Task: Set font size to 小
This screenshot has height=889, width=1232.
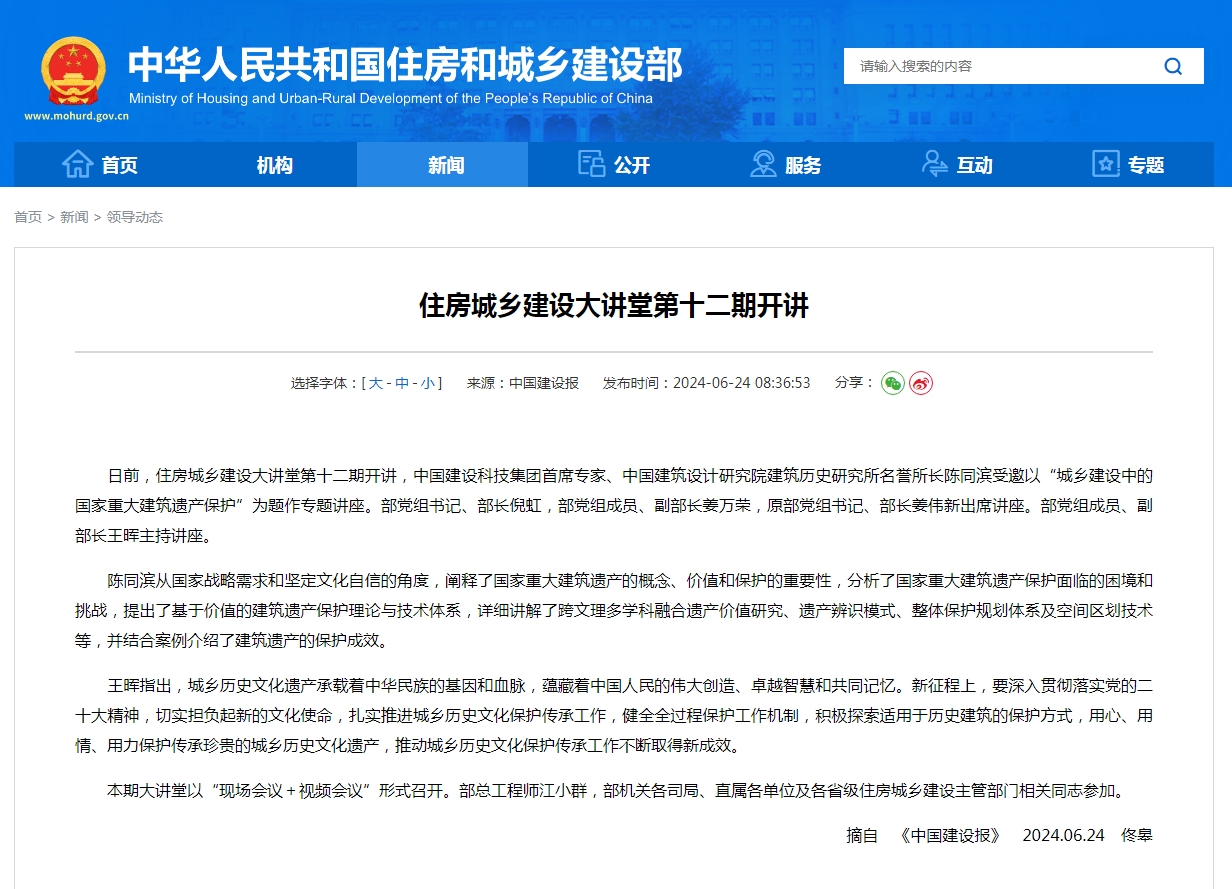Action: coord(428,383)
